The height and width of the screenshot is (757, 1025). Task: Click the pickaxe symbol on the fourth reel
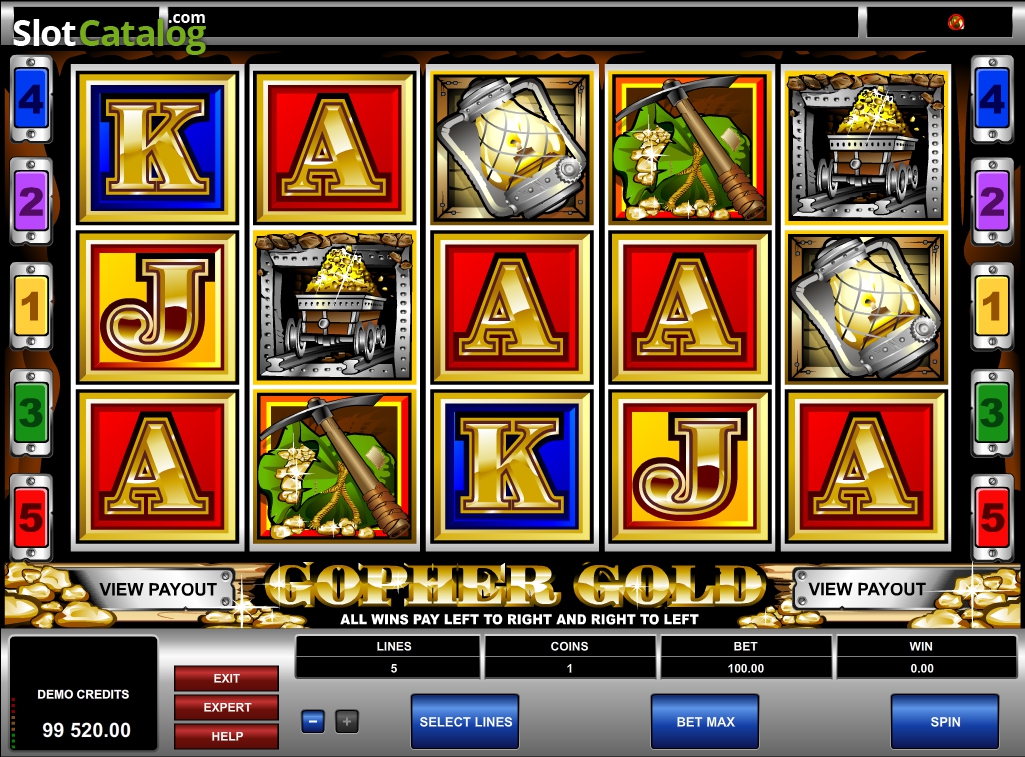[690, 148]
